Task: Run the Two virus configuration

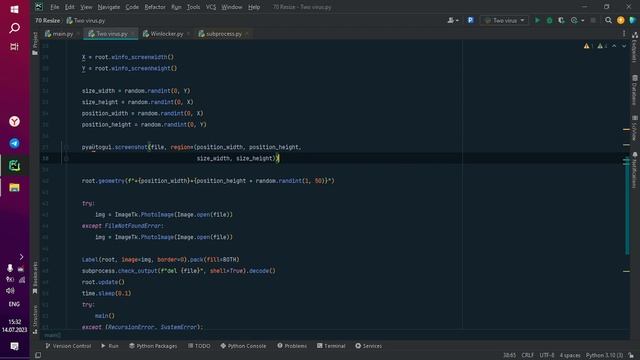Action: [537, 20]
